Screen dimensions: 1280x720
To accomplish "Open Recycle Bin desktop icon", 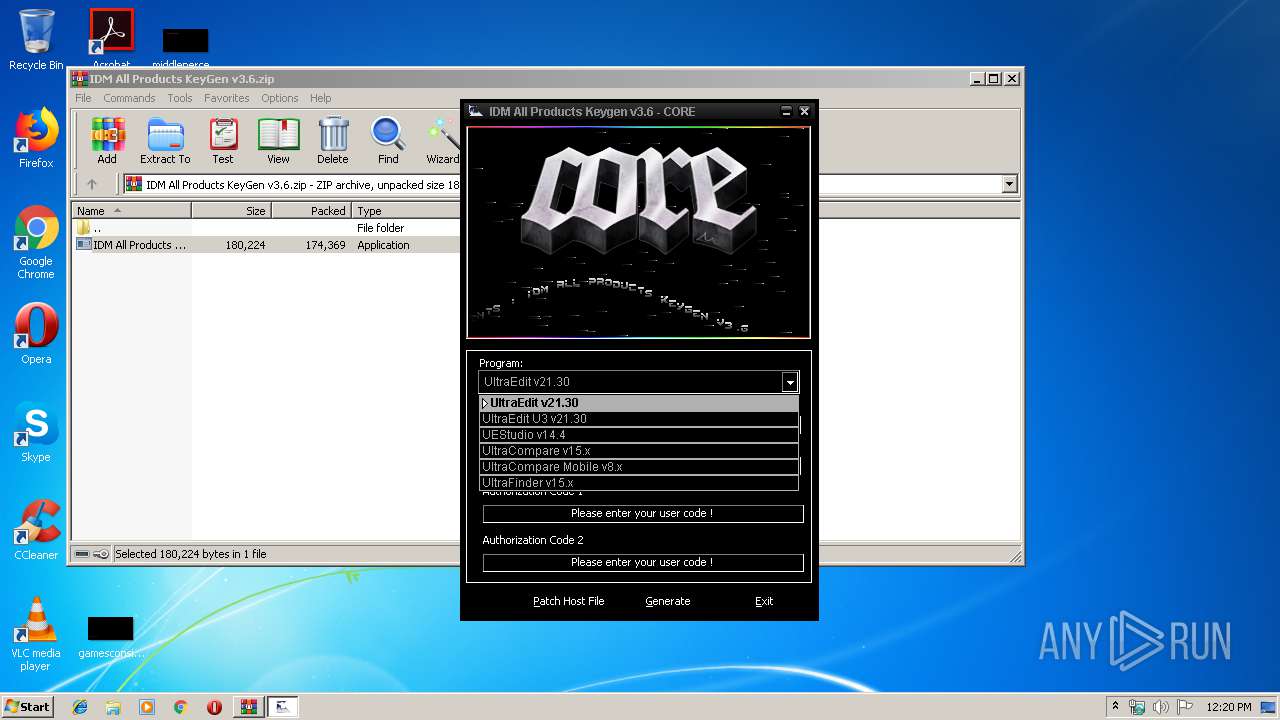I will click(x=36, y=40).
